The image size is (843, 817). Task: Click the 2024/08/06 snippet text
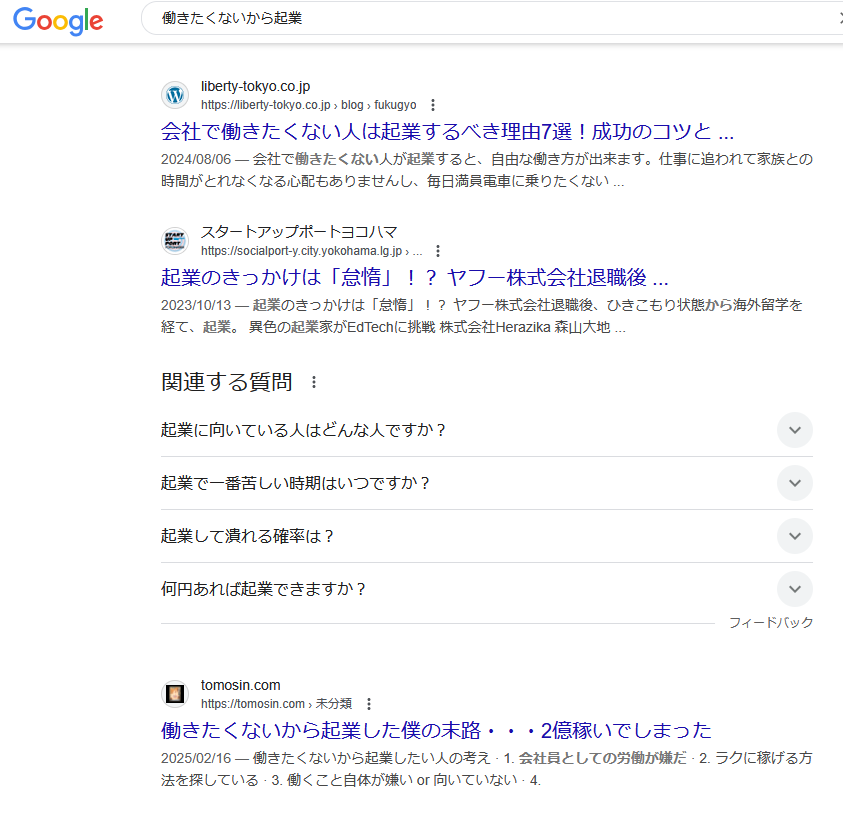pyautogui.click(x=487, y=170)
